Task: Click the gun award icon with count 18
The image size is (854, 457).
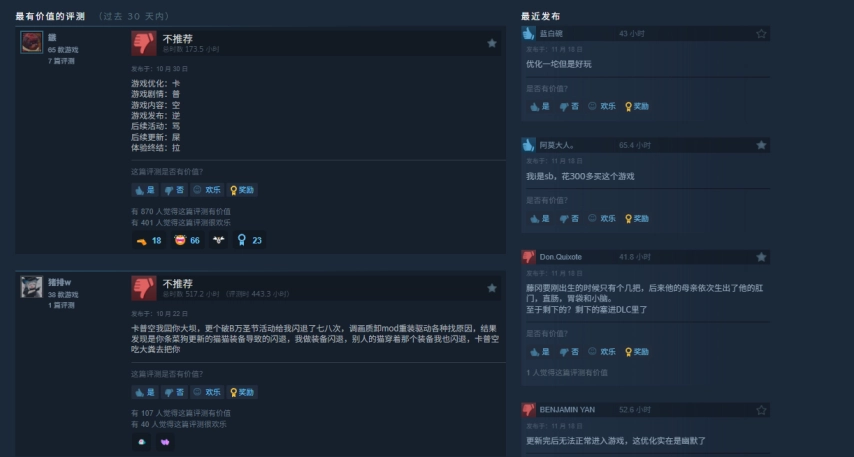Action: (x=149, y=240)
